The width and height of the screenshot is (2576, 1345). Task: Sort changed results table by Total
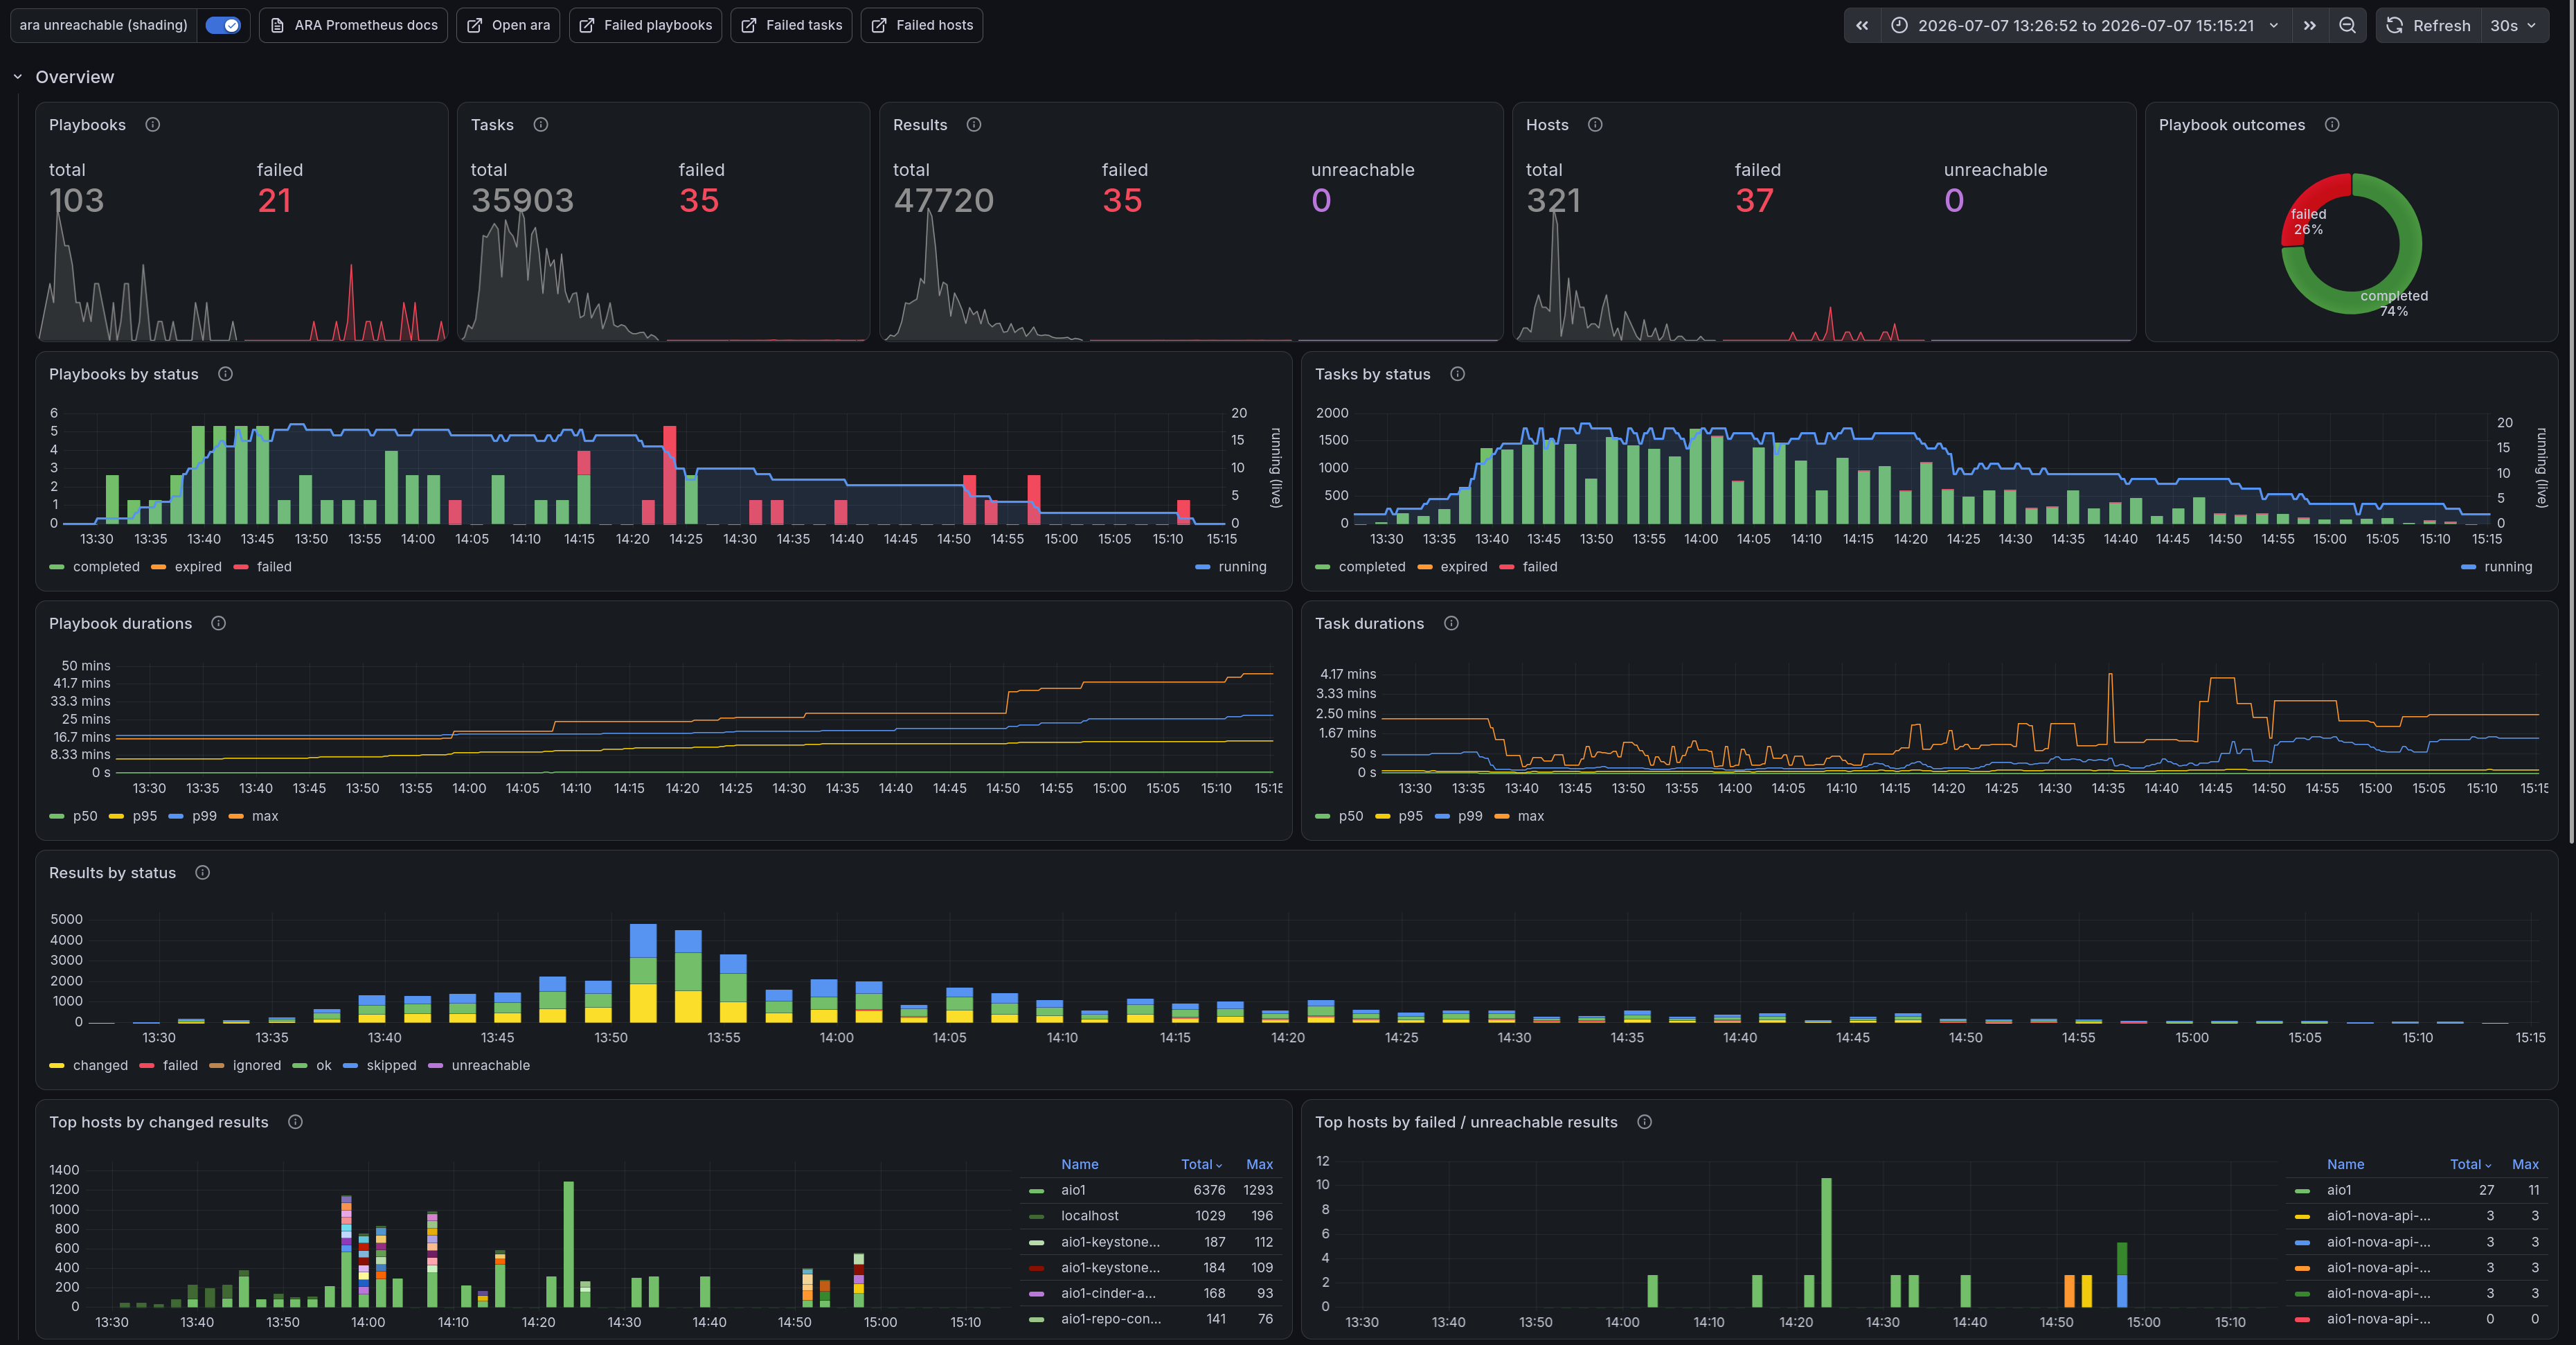point(1201,1164)
